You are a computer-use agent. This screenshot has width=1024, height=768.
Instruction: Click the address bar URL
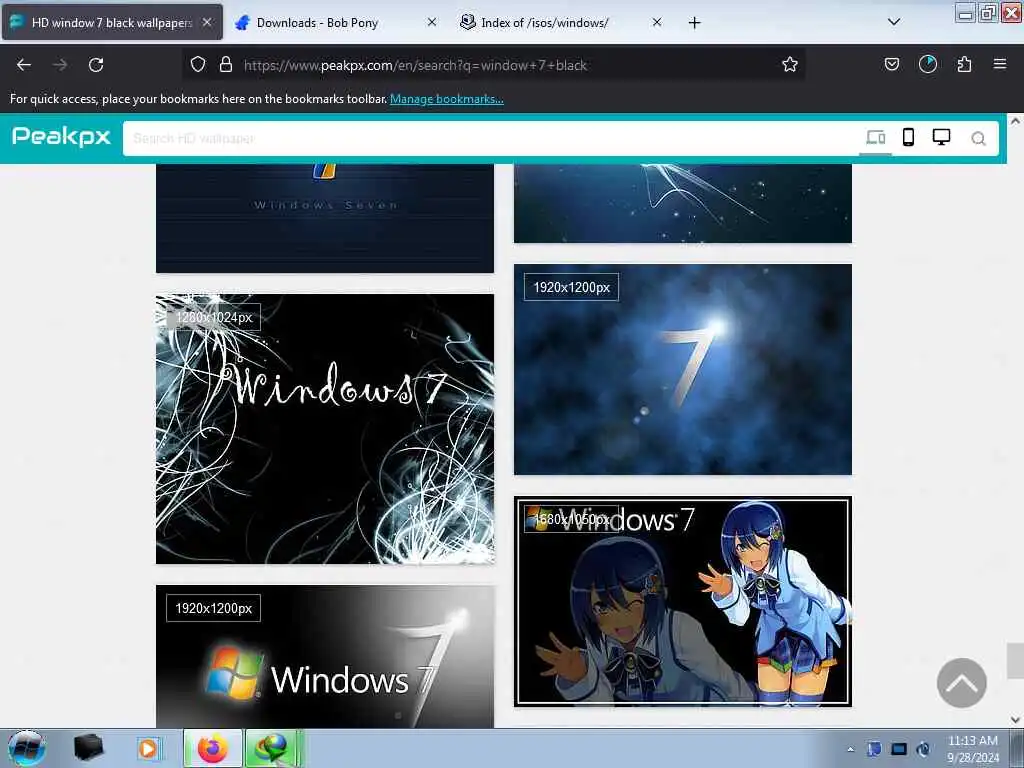415,65
